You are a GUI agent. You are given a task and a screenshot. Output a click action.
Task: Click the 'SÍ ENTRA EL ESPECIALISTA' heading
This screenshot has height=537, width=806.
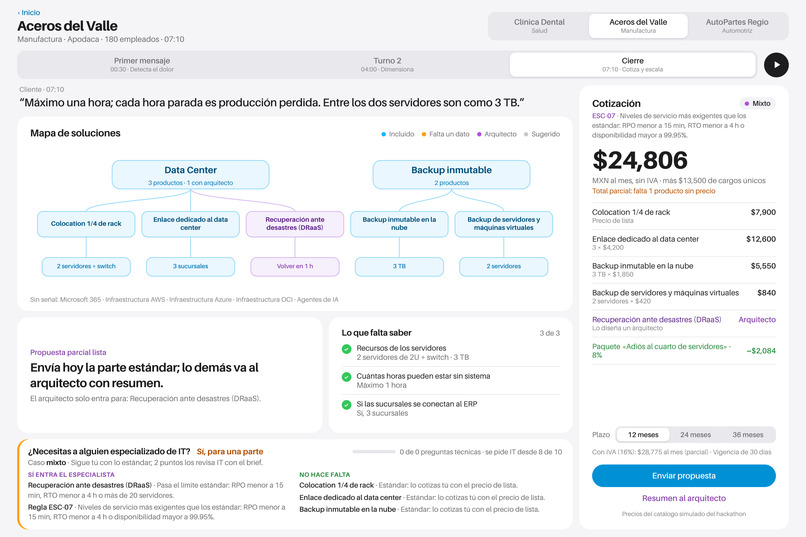[x=71, y=475]
